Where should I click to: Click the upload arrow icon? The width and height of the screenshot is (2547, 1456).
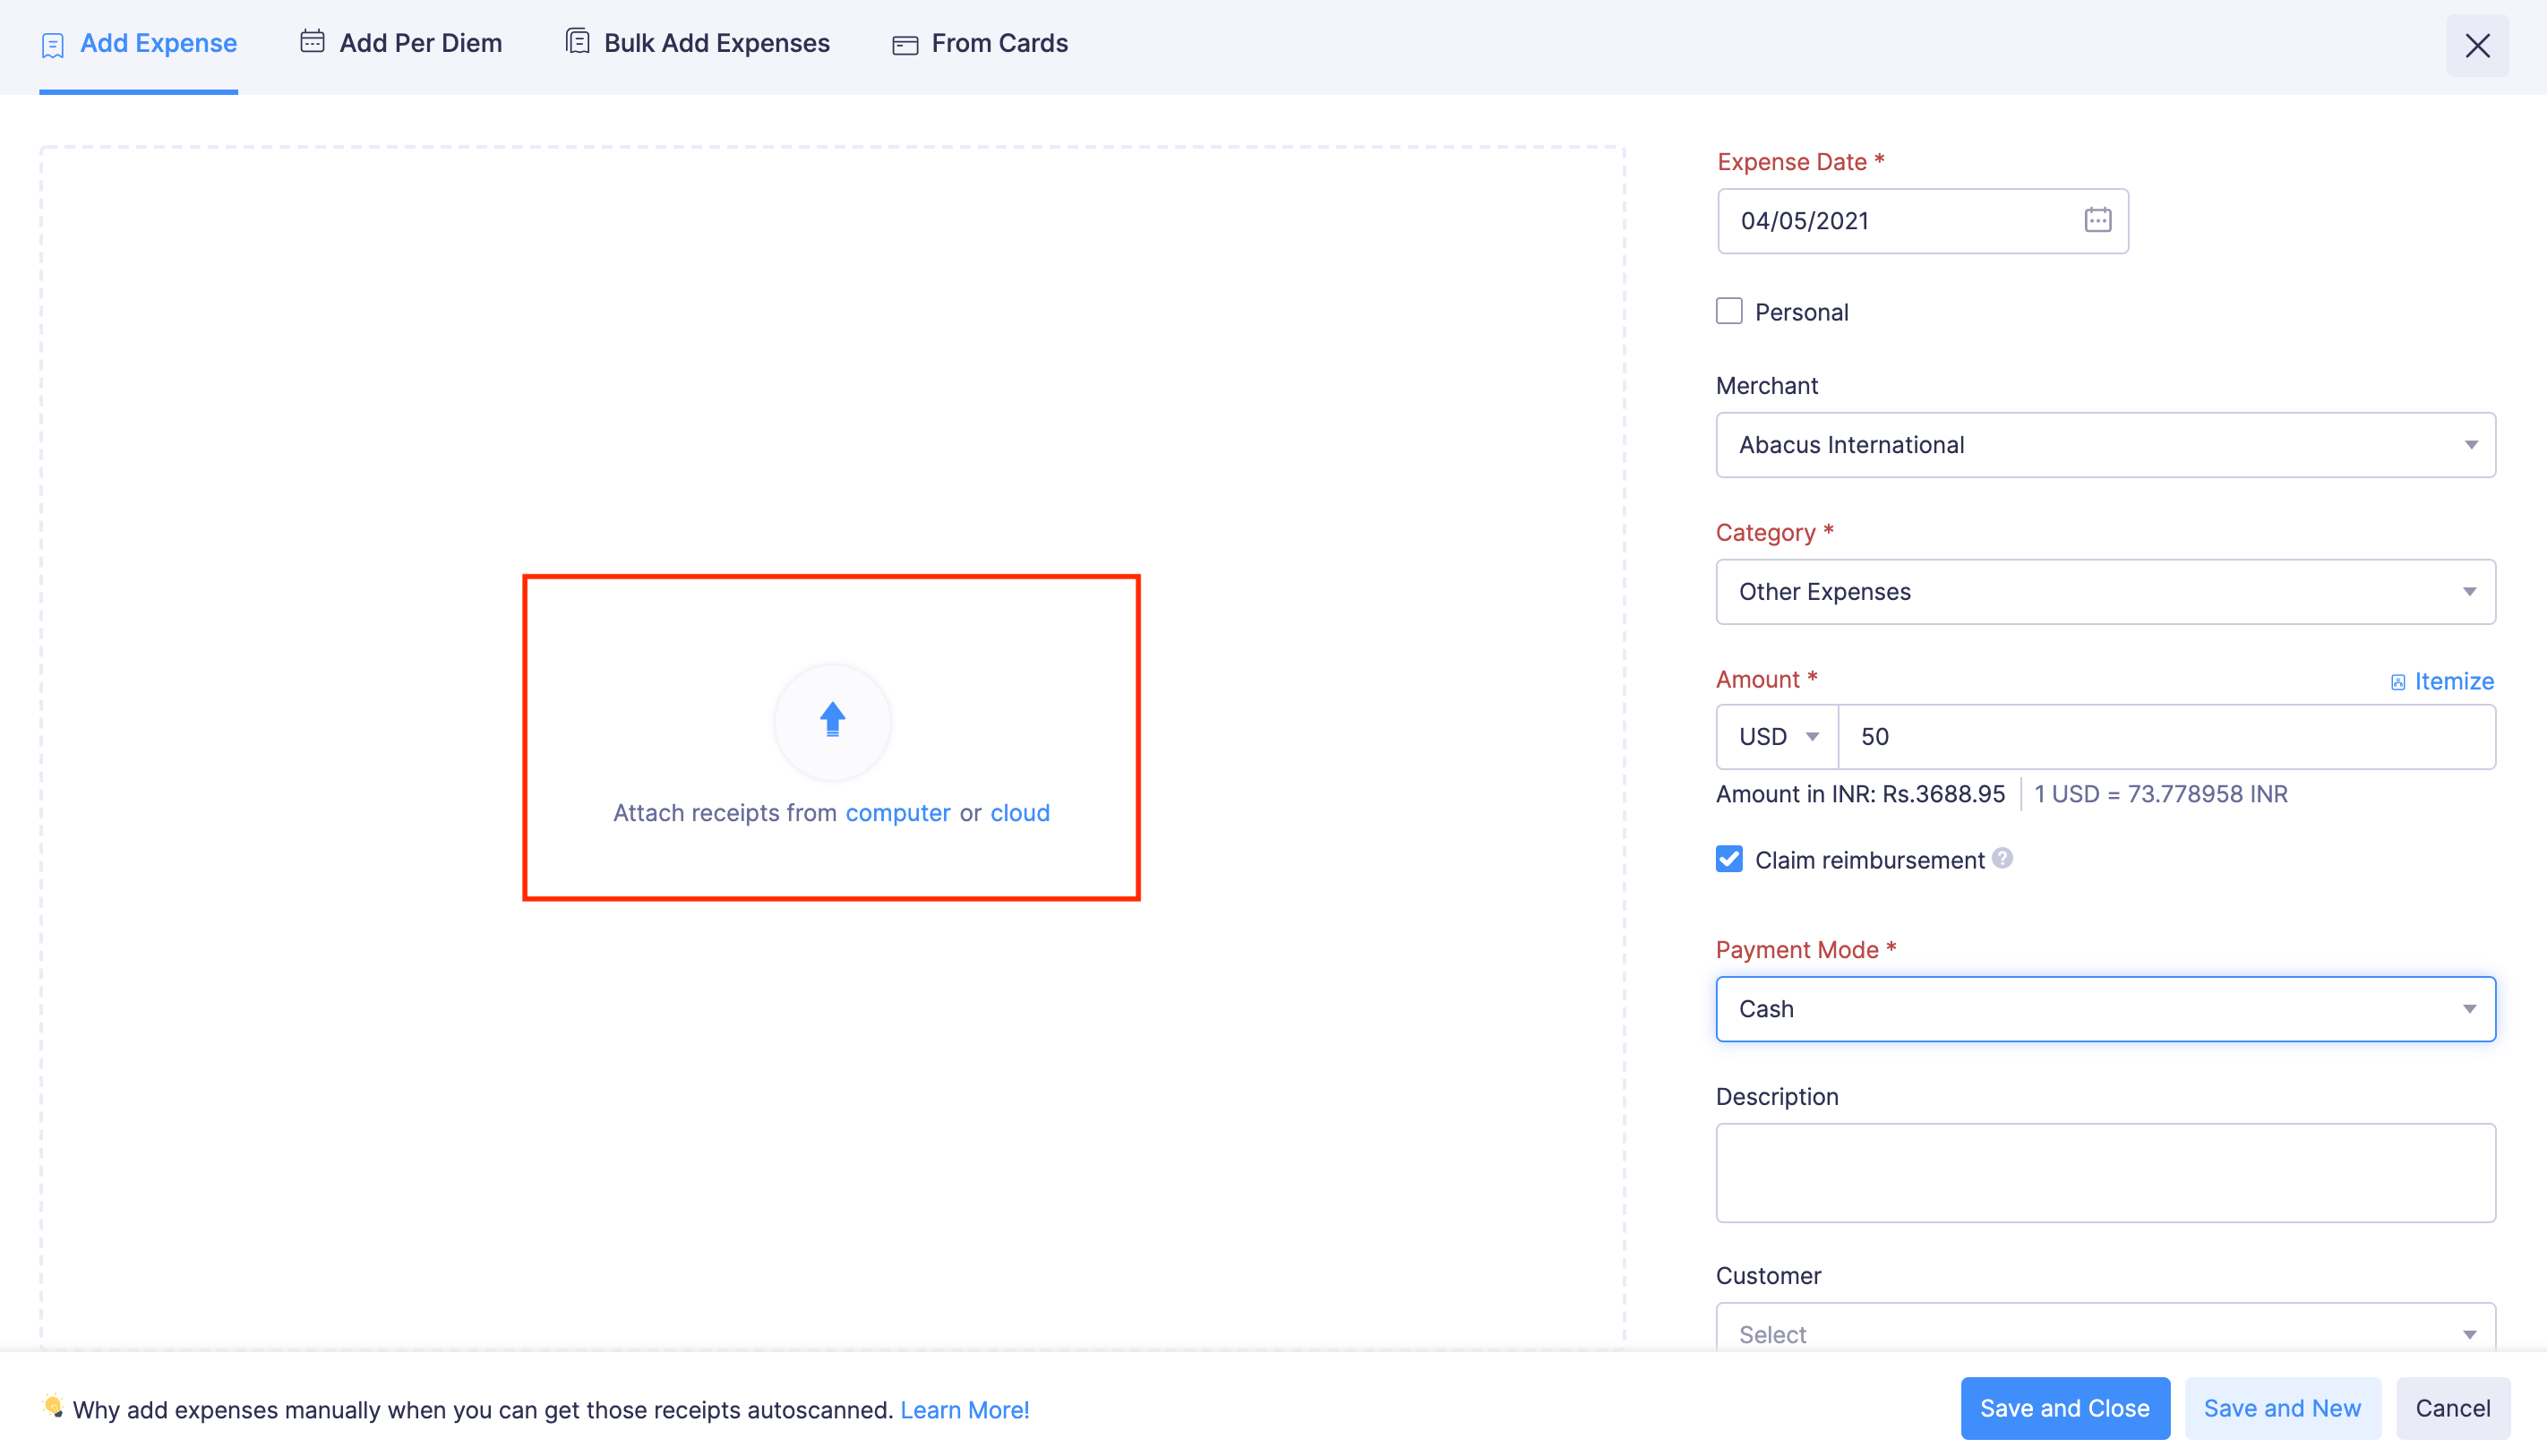point(832,720)
